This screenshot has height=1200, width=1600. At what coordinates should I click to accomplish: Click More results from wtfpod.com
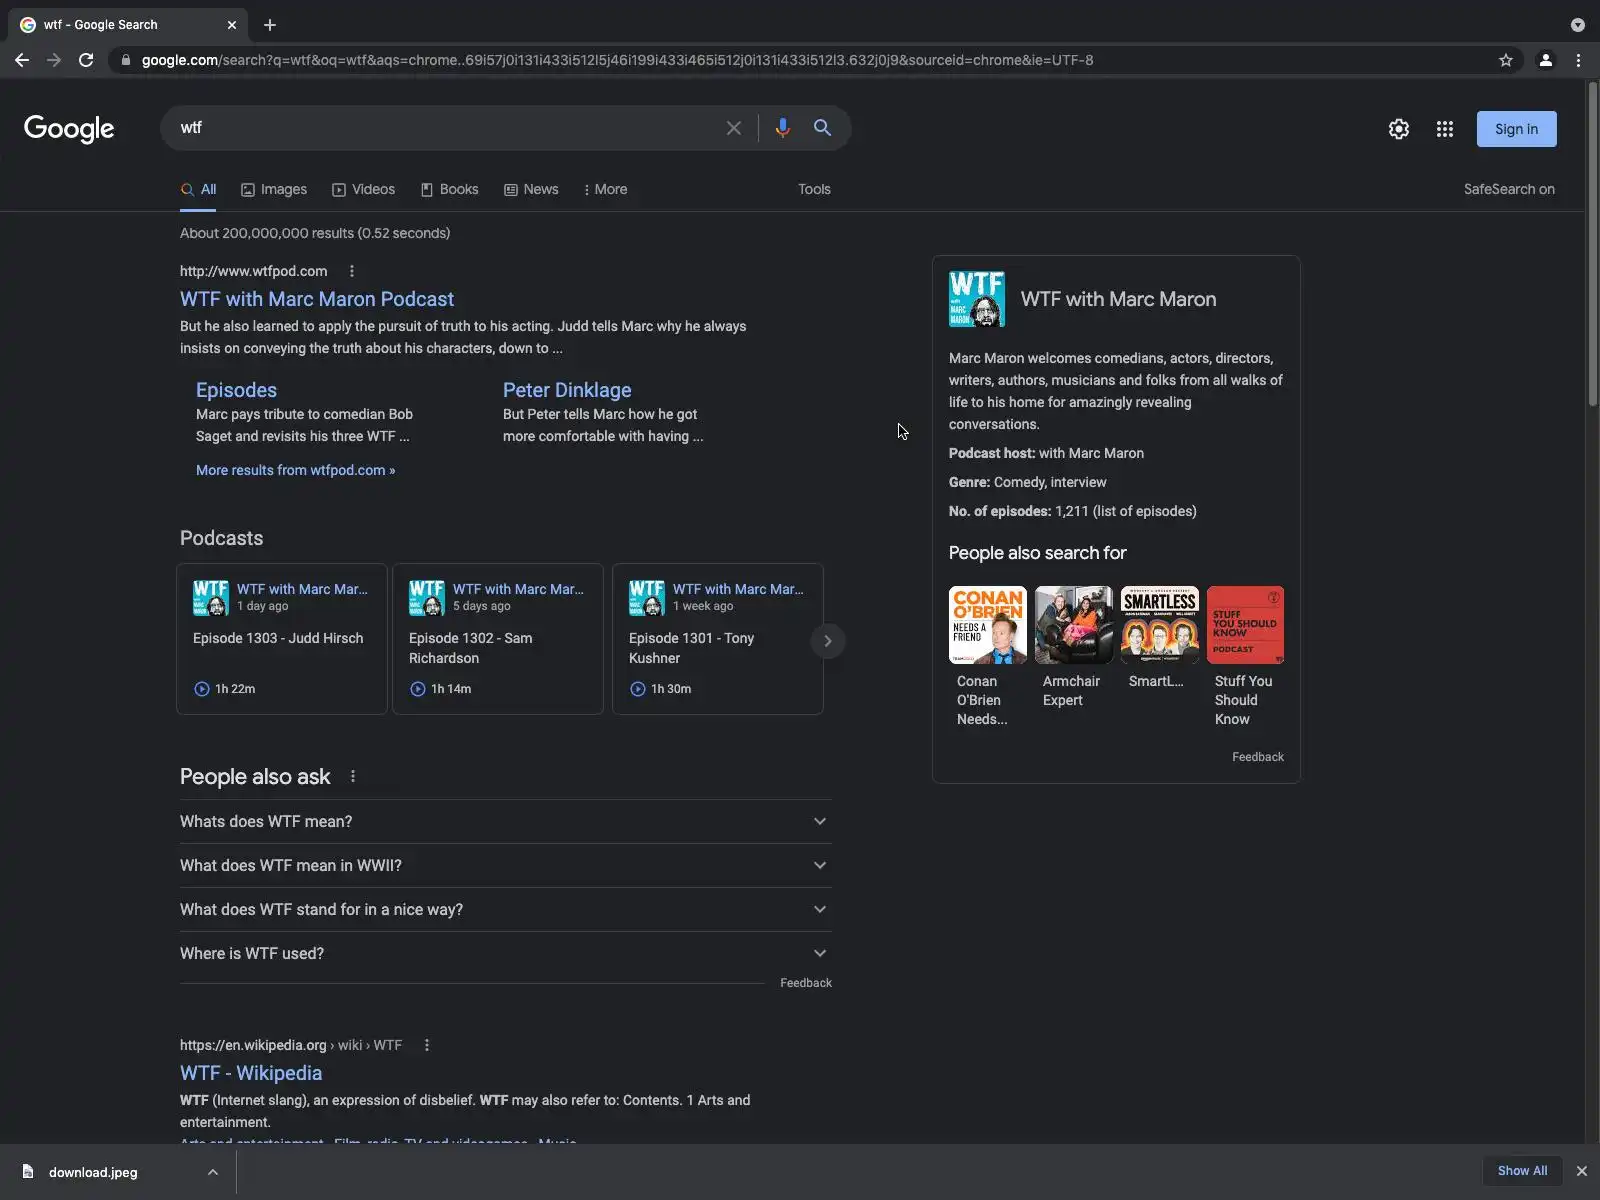295,470
